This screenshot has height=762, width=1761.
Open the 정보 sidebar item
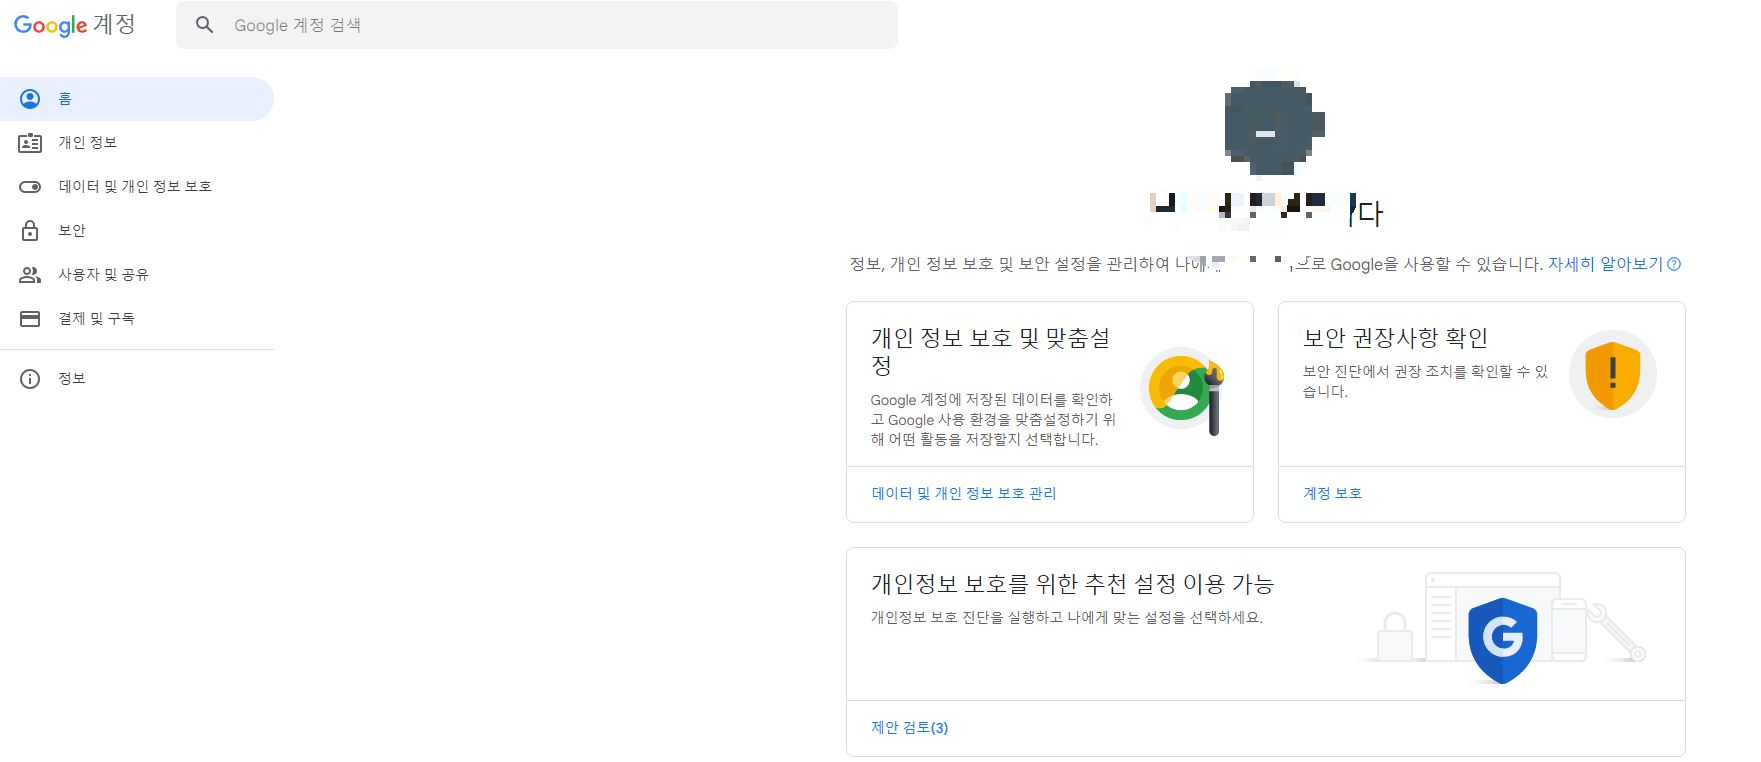pyautogui.click(x=137, y=379)
